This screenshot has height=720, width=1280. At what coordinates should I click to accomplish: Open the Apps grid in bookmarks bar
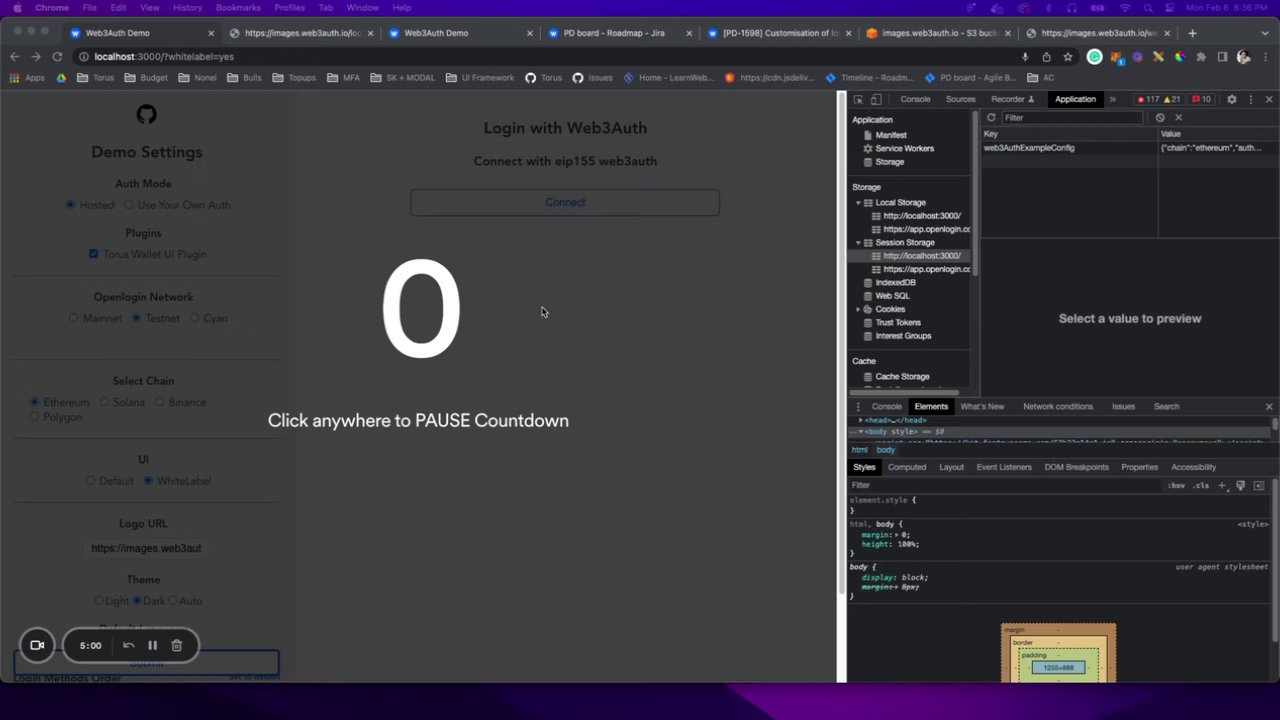tap(29, 77)
